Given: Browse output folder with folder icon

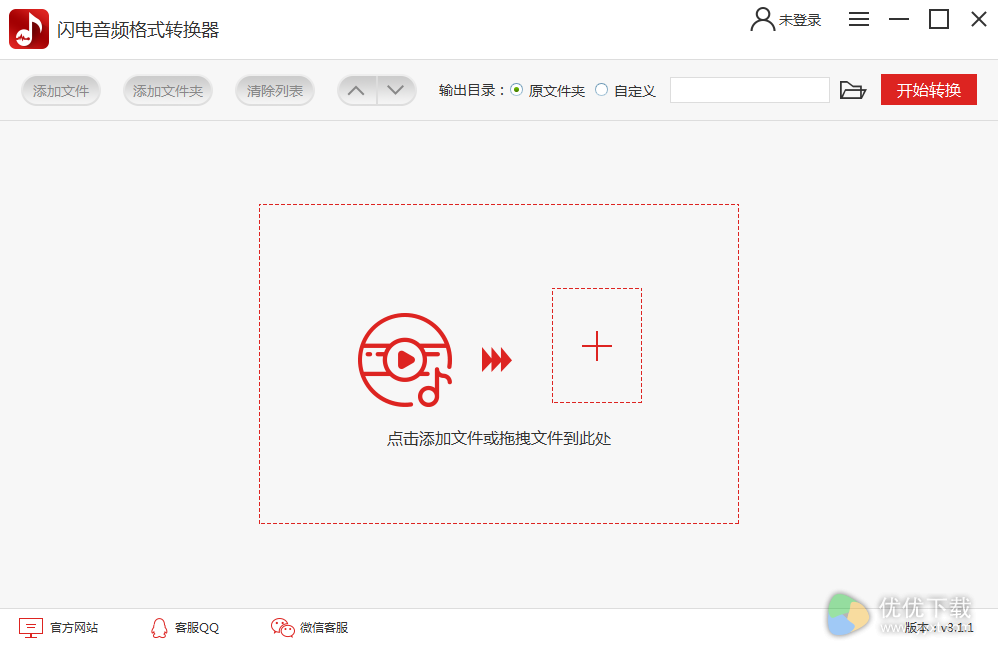Looking at the screenshot, I should point(853,90).
